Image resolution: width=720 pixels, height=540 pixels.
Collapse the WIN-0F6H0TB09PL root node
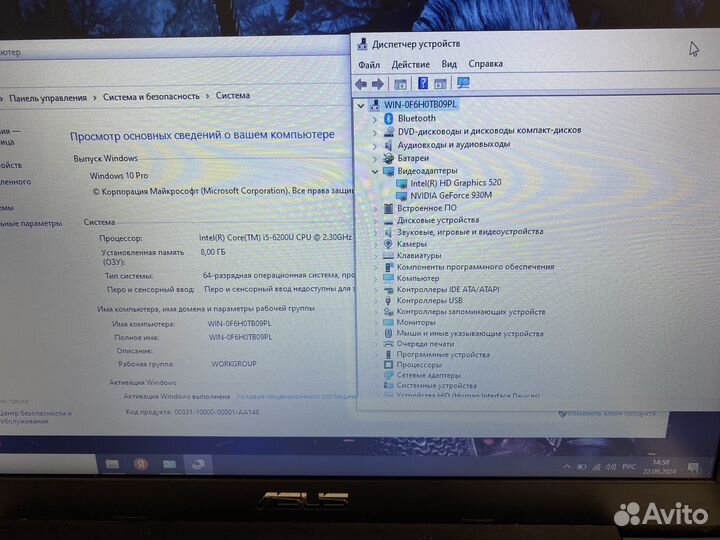pyautogui.click(x=361, y=106)
